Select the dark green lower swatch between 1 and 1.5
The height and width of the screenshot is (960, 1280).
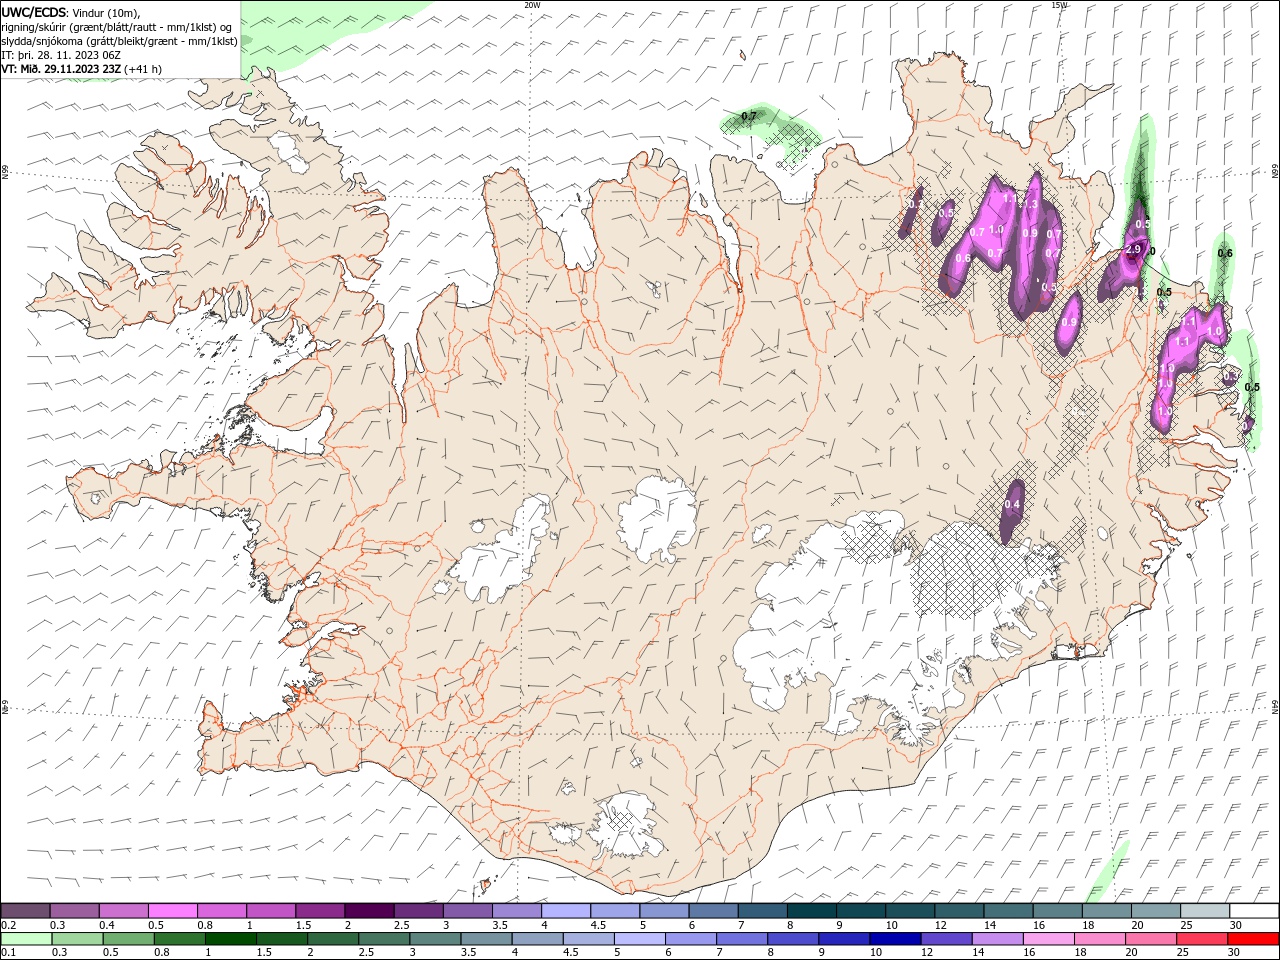point(230,939)
